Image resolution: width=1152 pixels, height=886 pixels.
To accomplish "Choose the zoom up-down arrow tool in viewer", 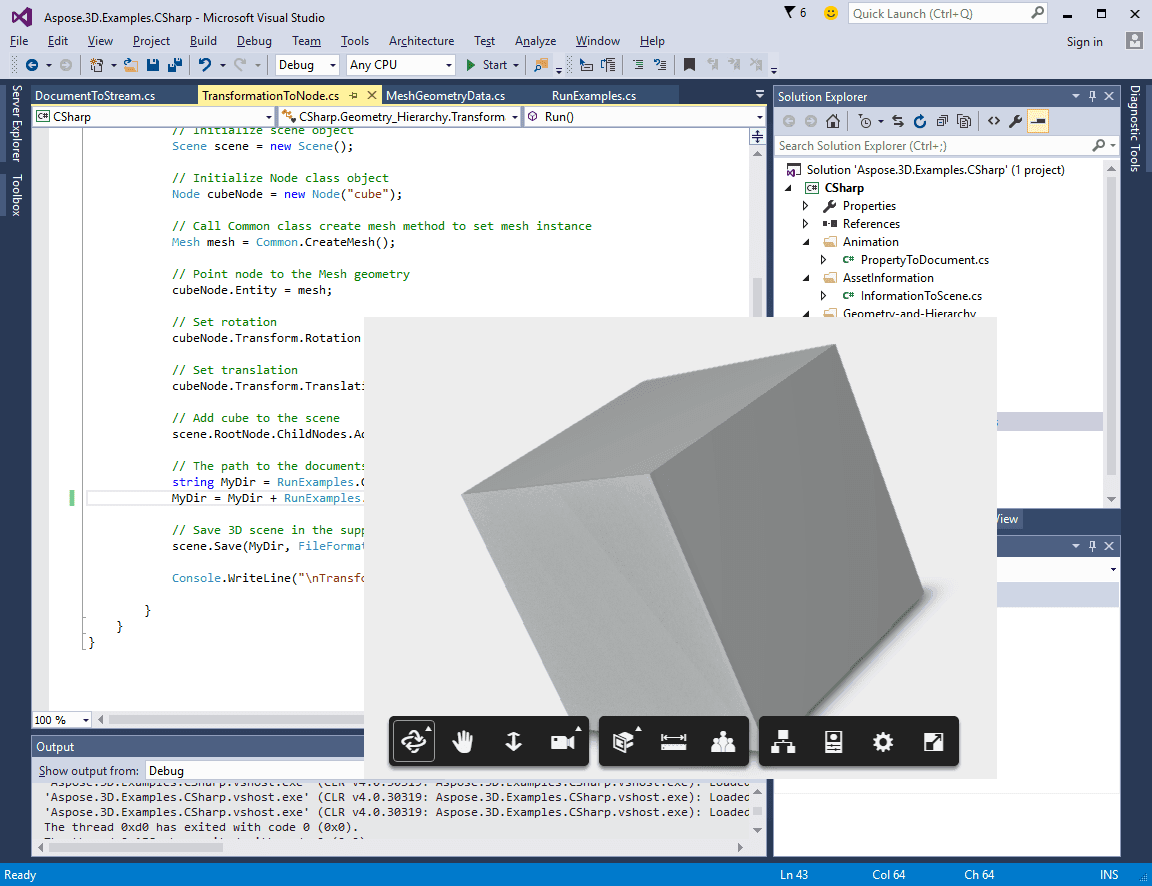I will 513,742.
